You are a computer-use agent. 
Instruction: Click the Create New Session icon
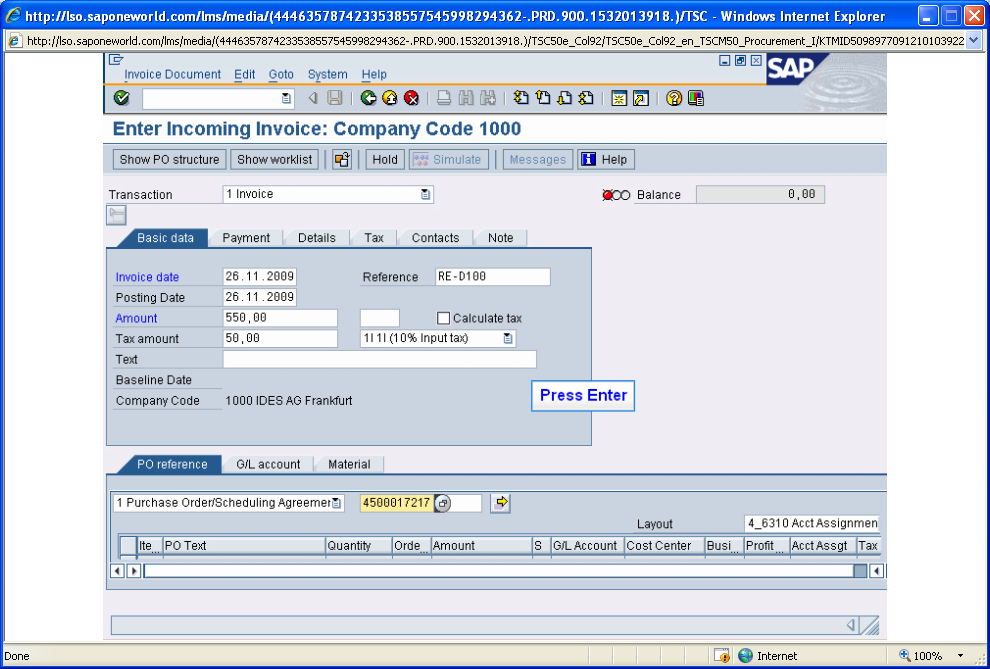pos(619,98)
